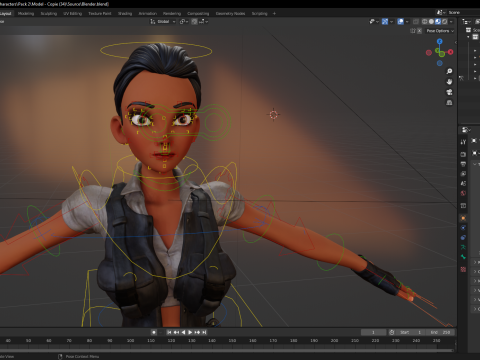Open the Armature data properties tab
Viewport: 480px width, 360px height.
point(463,247)
